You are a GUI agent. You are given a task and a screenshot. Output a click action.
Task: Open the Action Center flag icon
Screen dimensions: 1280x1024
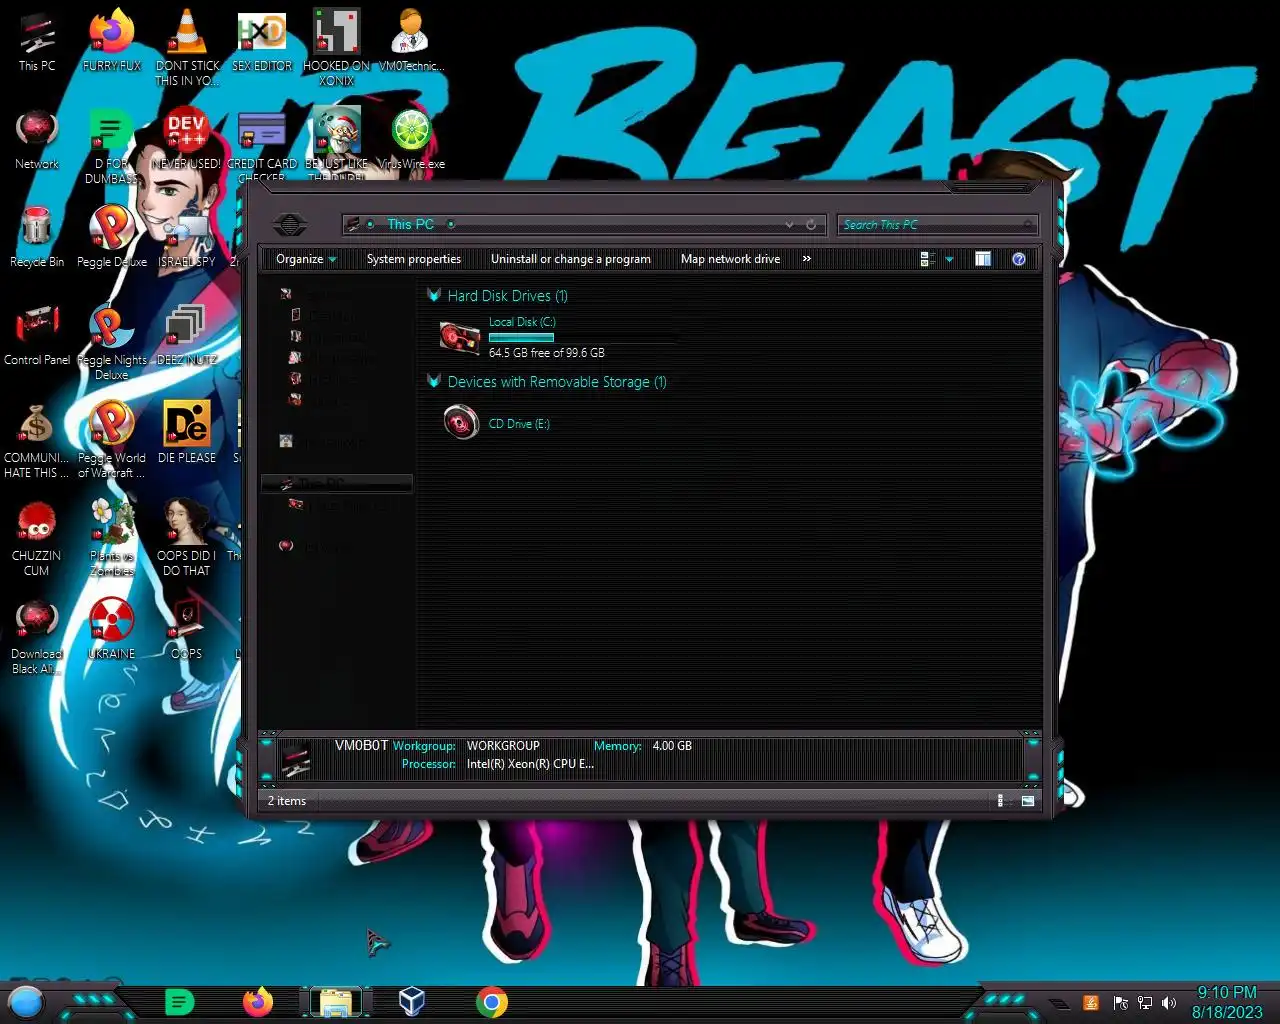coord(1120,1003)
